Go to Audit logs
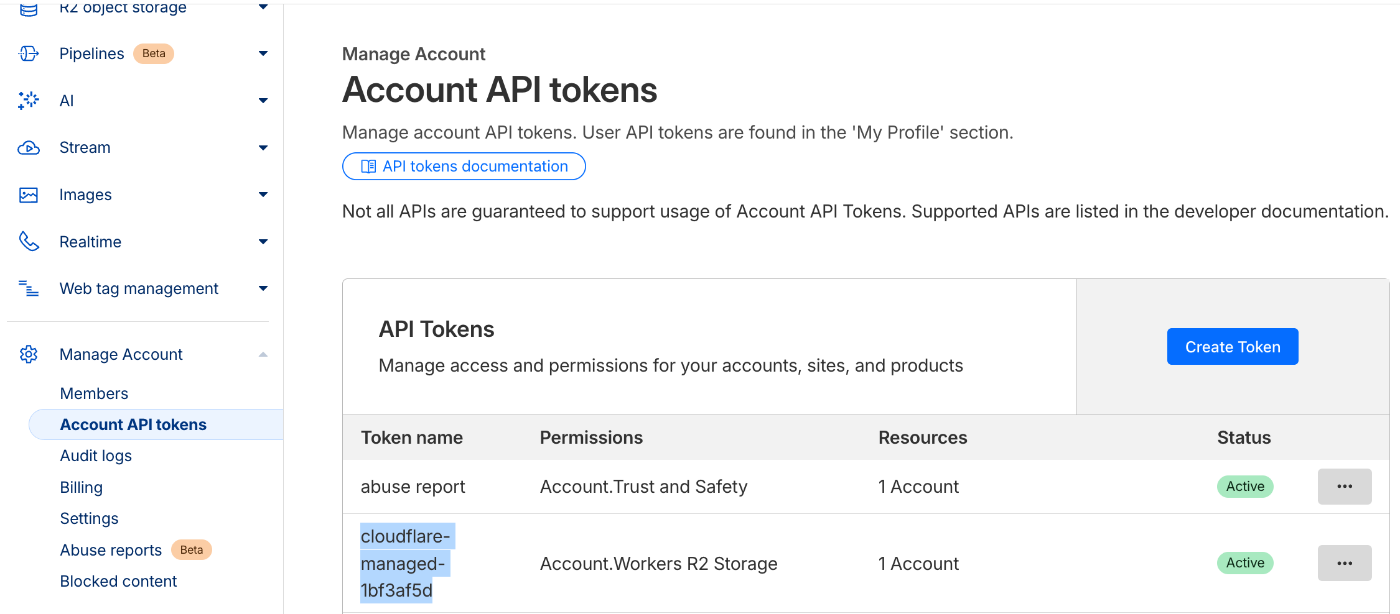This screenshot has width=1400, height=614. 96,456
